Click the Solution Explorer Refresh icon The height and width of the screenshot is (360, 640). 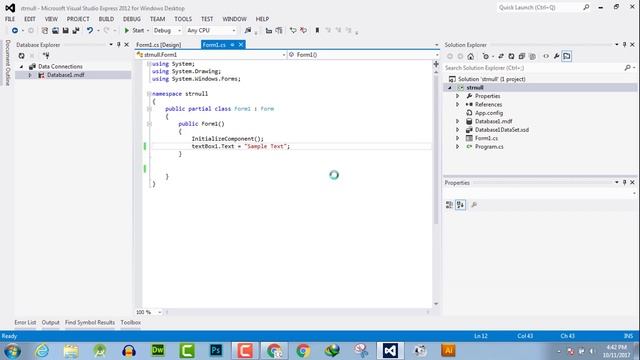coord(511,56)
